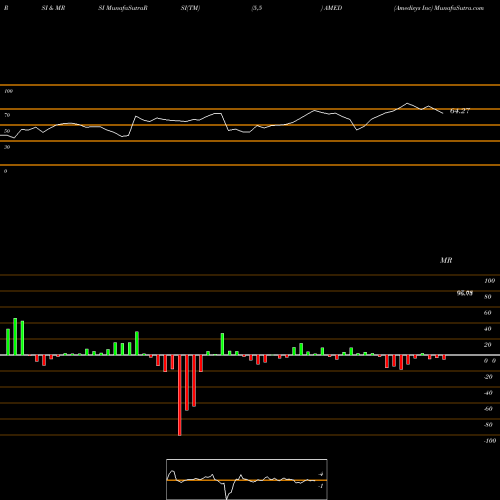Click the ") AMED" ticker text in header
500x500 pixels.
point(331,8)
